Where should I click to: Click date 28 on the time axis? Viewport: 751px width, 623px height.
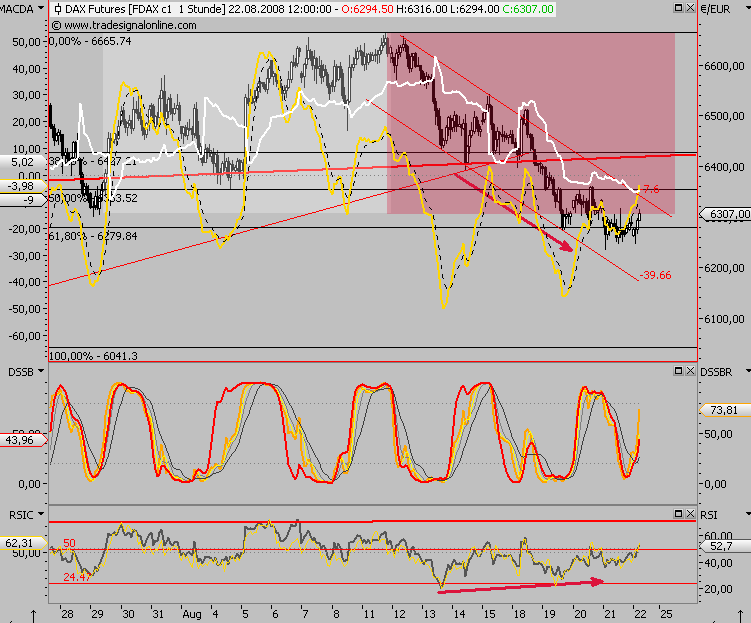pos(68,614)
